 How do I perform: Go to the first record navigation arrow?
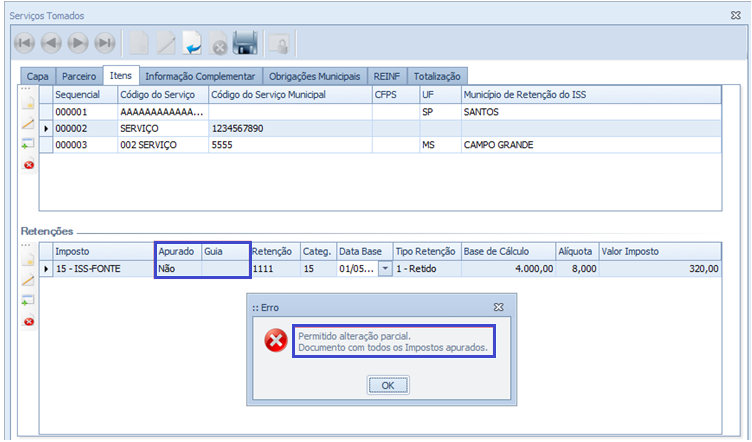[24, 43]
